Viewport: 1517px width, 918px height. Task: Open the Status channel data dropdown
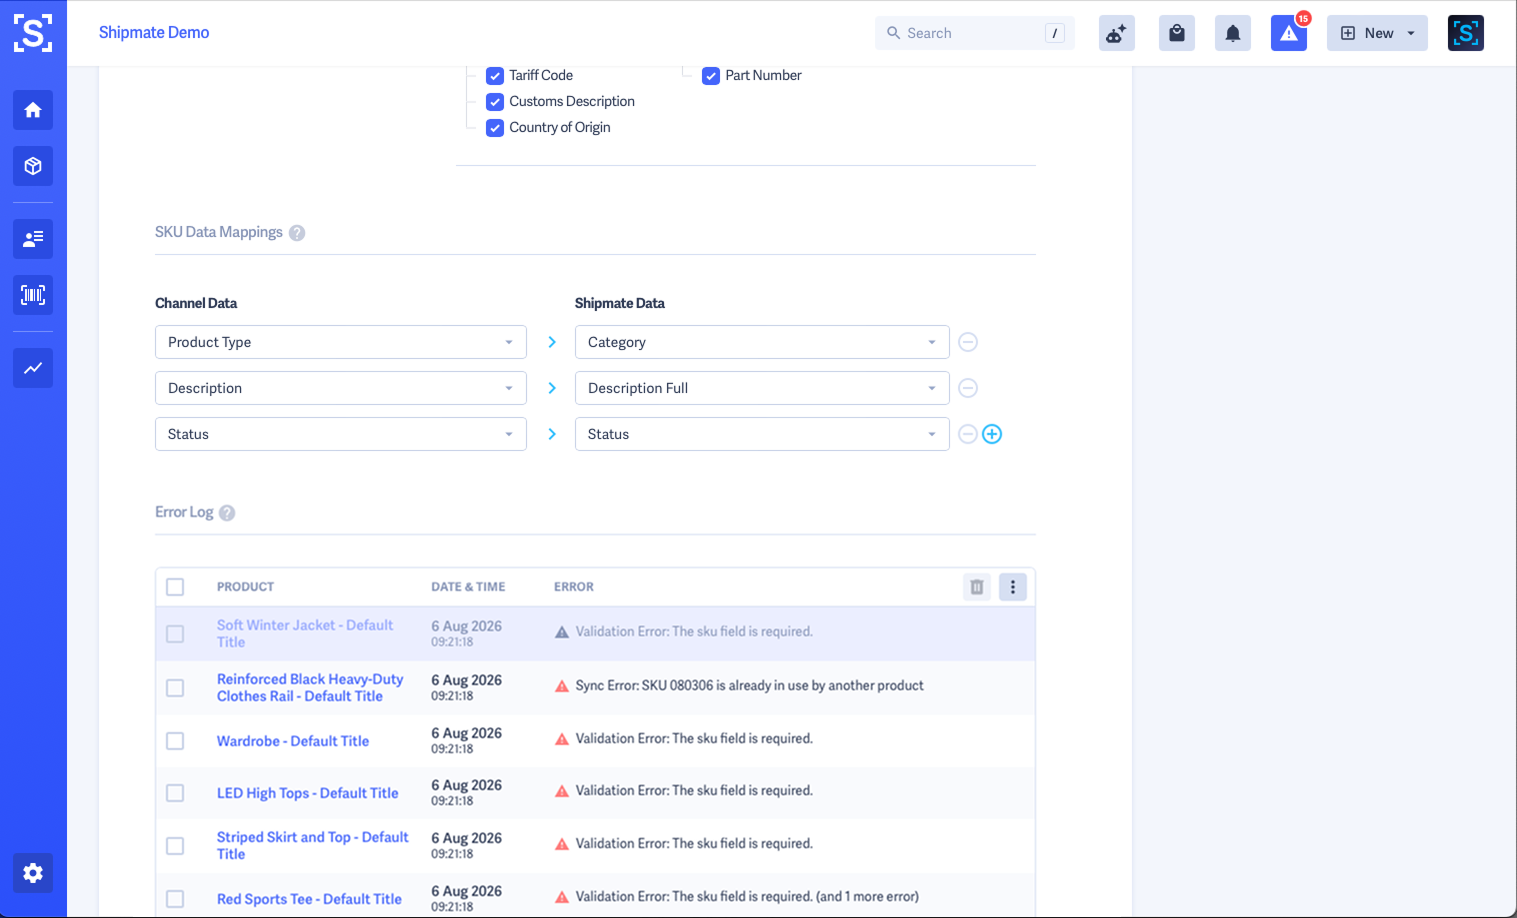click(341, 434)
